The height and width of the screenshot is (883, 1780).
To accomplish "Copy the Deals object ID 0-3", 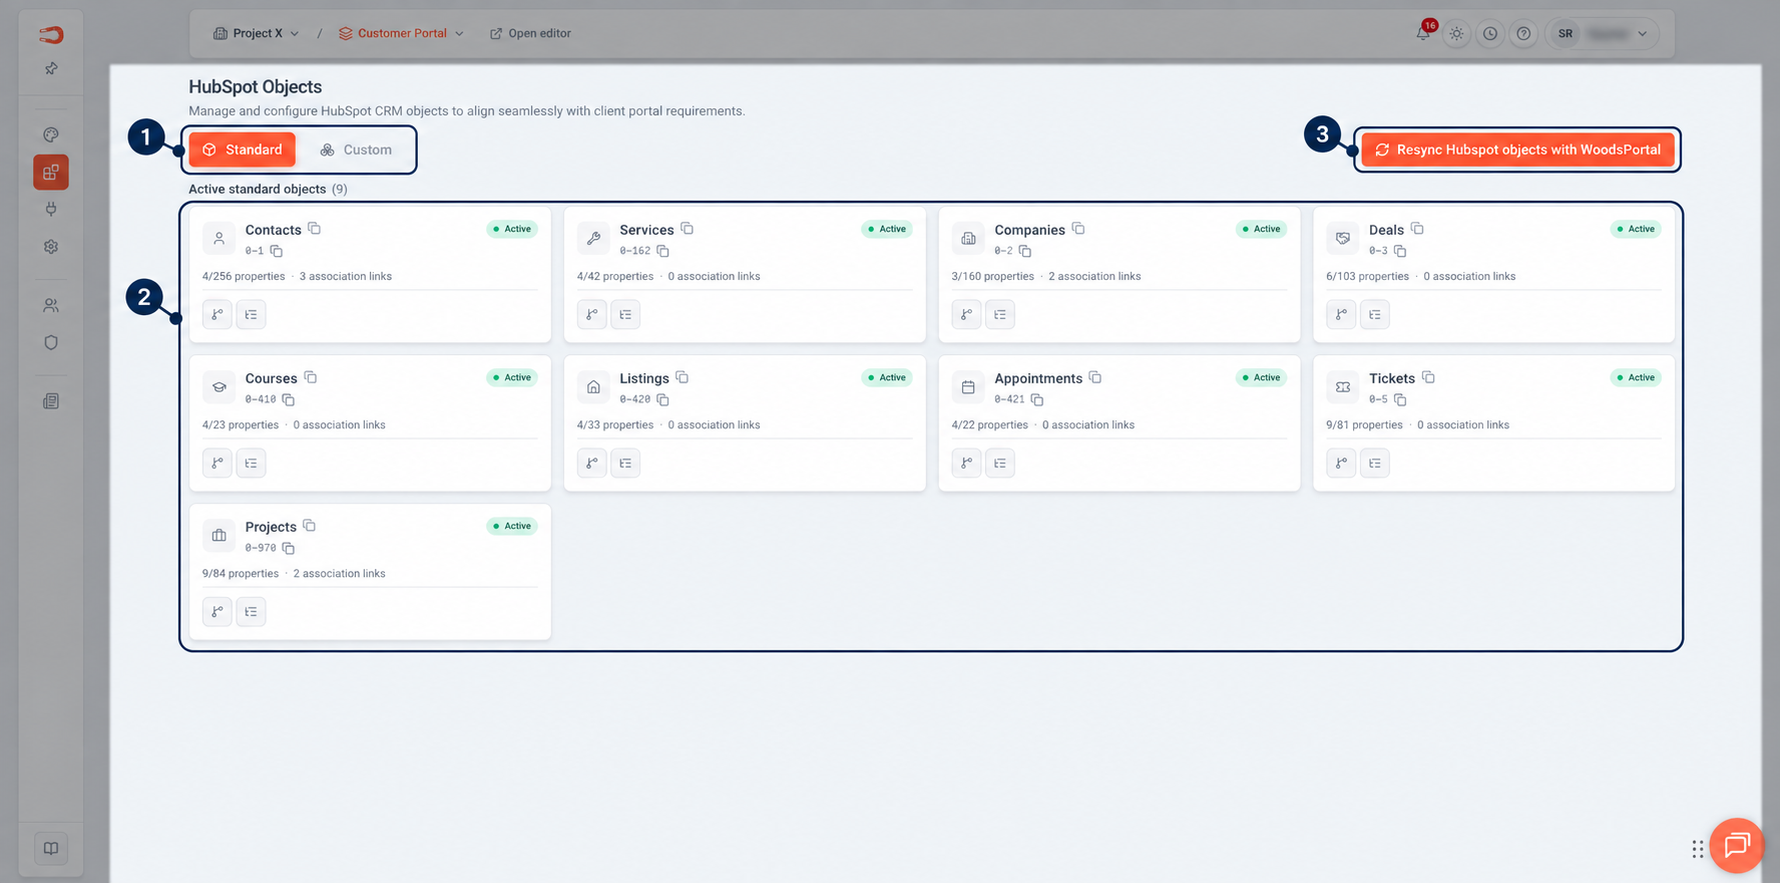I will pyautogui.click(x=1400, y=251).
